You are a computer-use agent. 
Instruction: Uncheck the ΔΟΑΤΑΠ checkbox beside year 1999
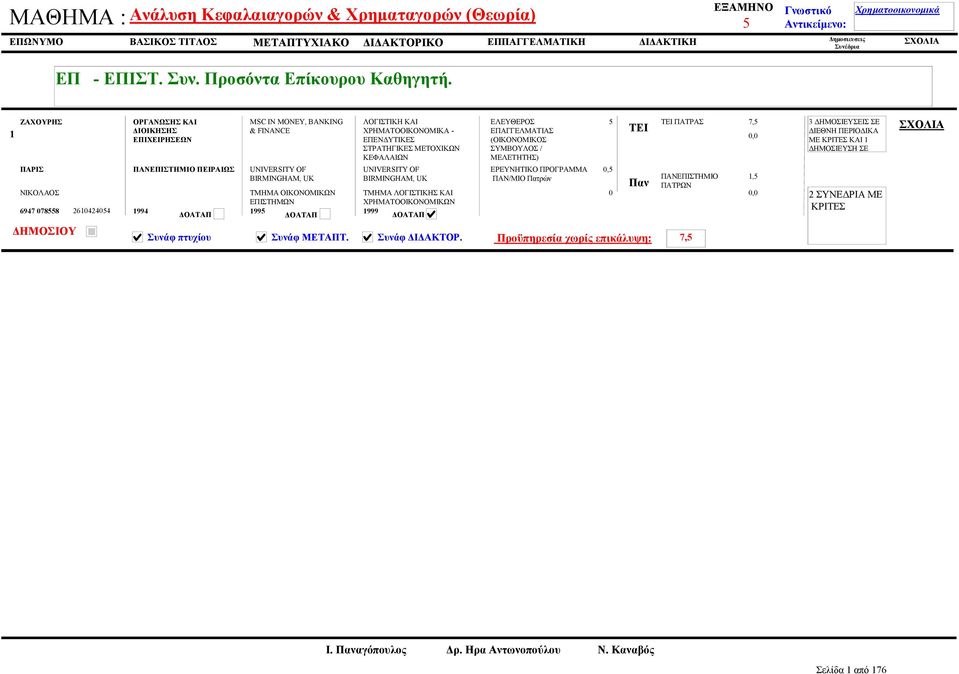point(432,214)
